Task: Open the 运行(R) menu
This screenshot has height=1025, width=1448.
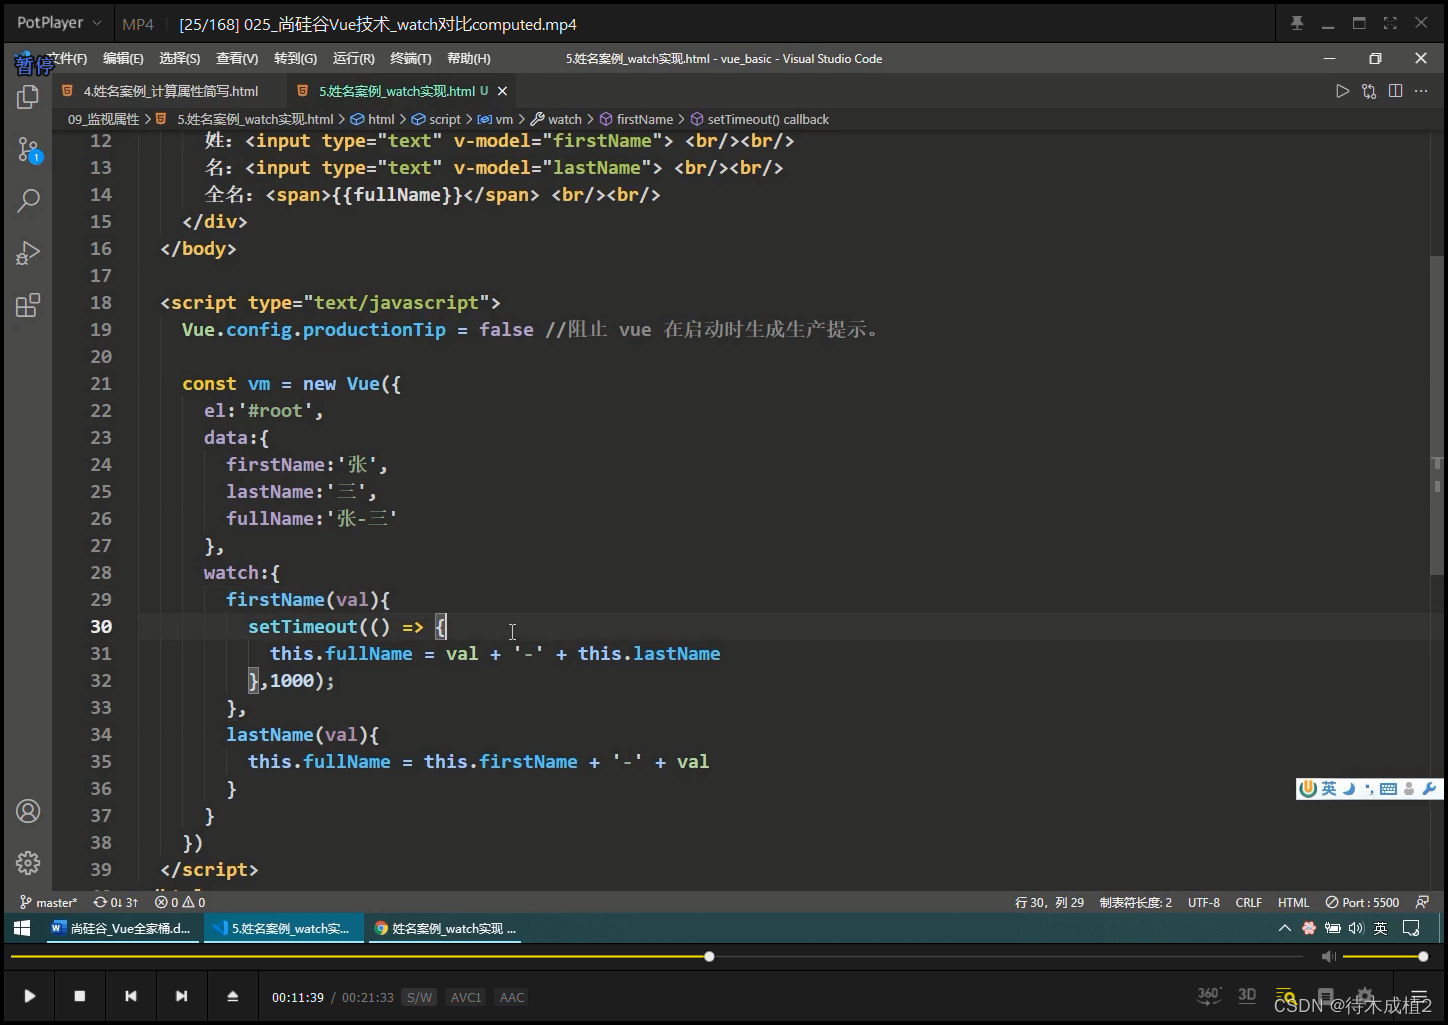Action: pyautogui.click(x=353, y=59)
